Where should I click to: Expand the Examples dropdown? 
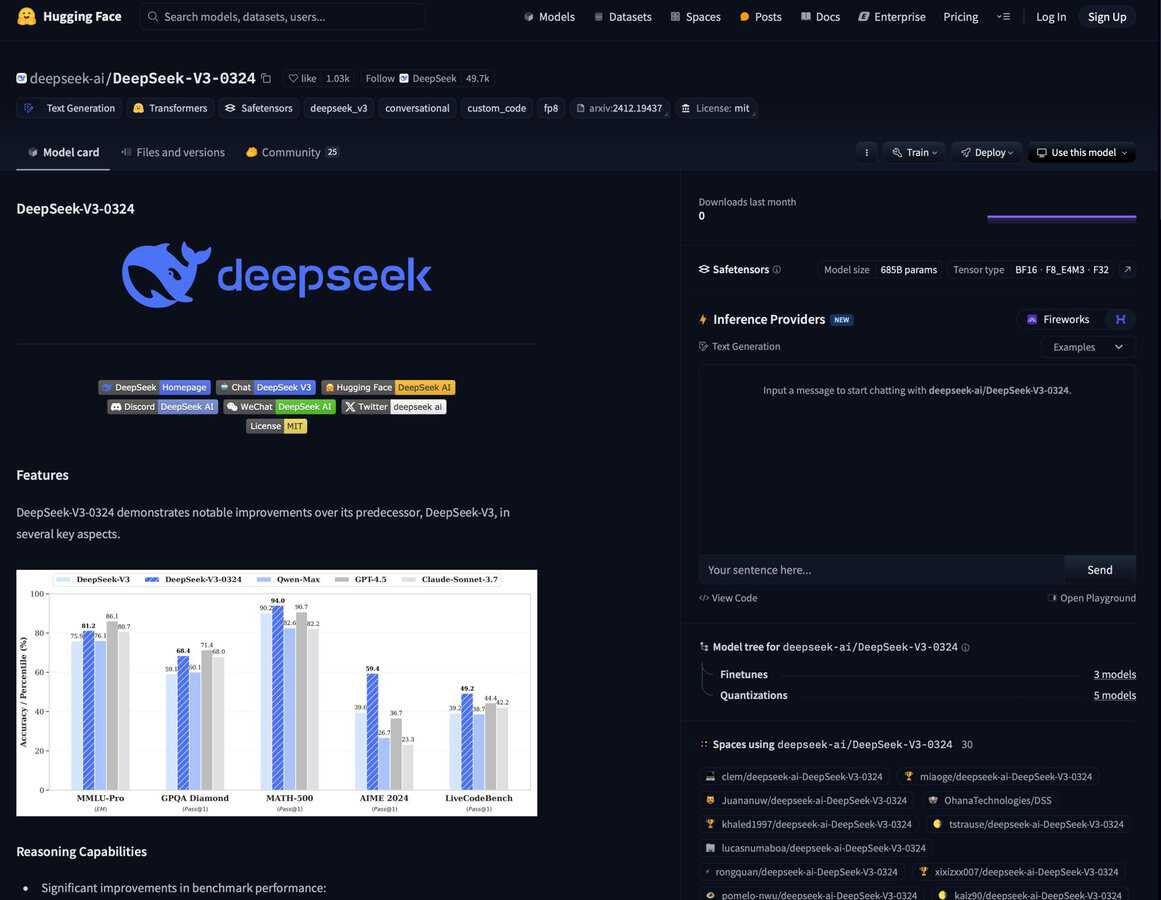1087,347
